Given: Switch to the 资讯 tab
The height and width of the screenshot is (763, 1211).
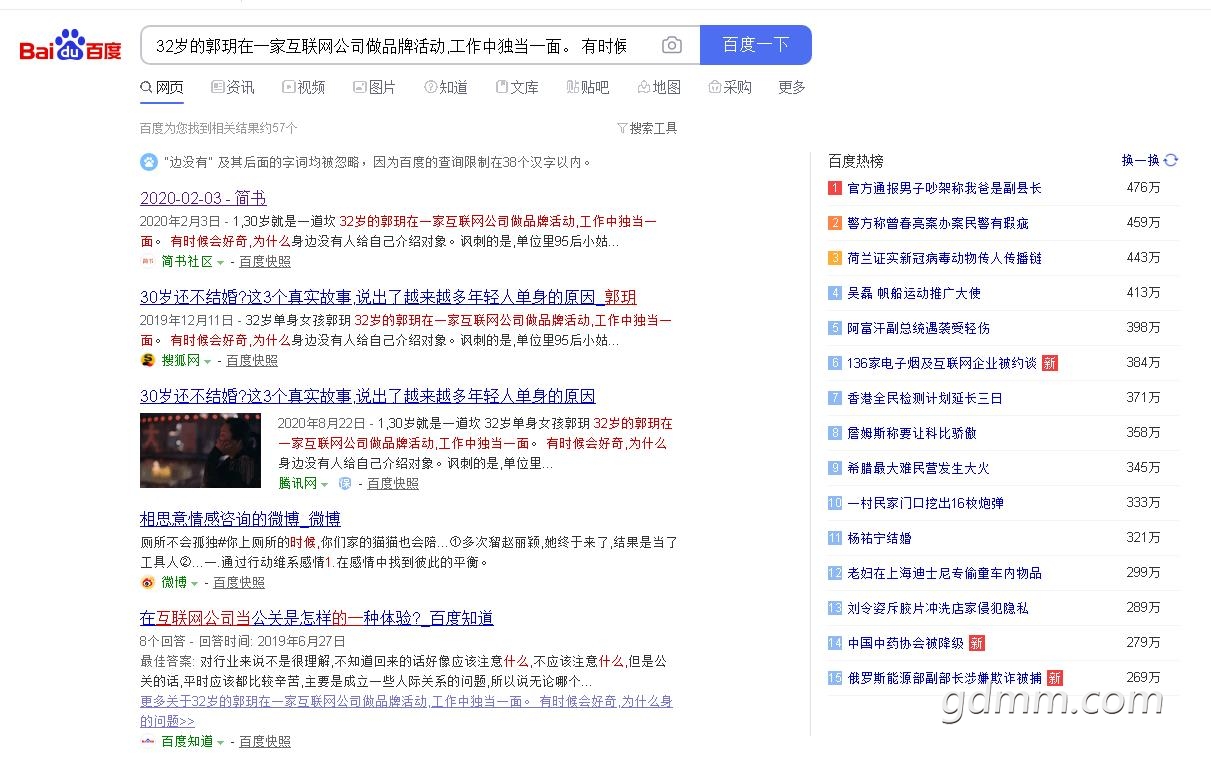Looking at the screenshot, I should 233,87.
